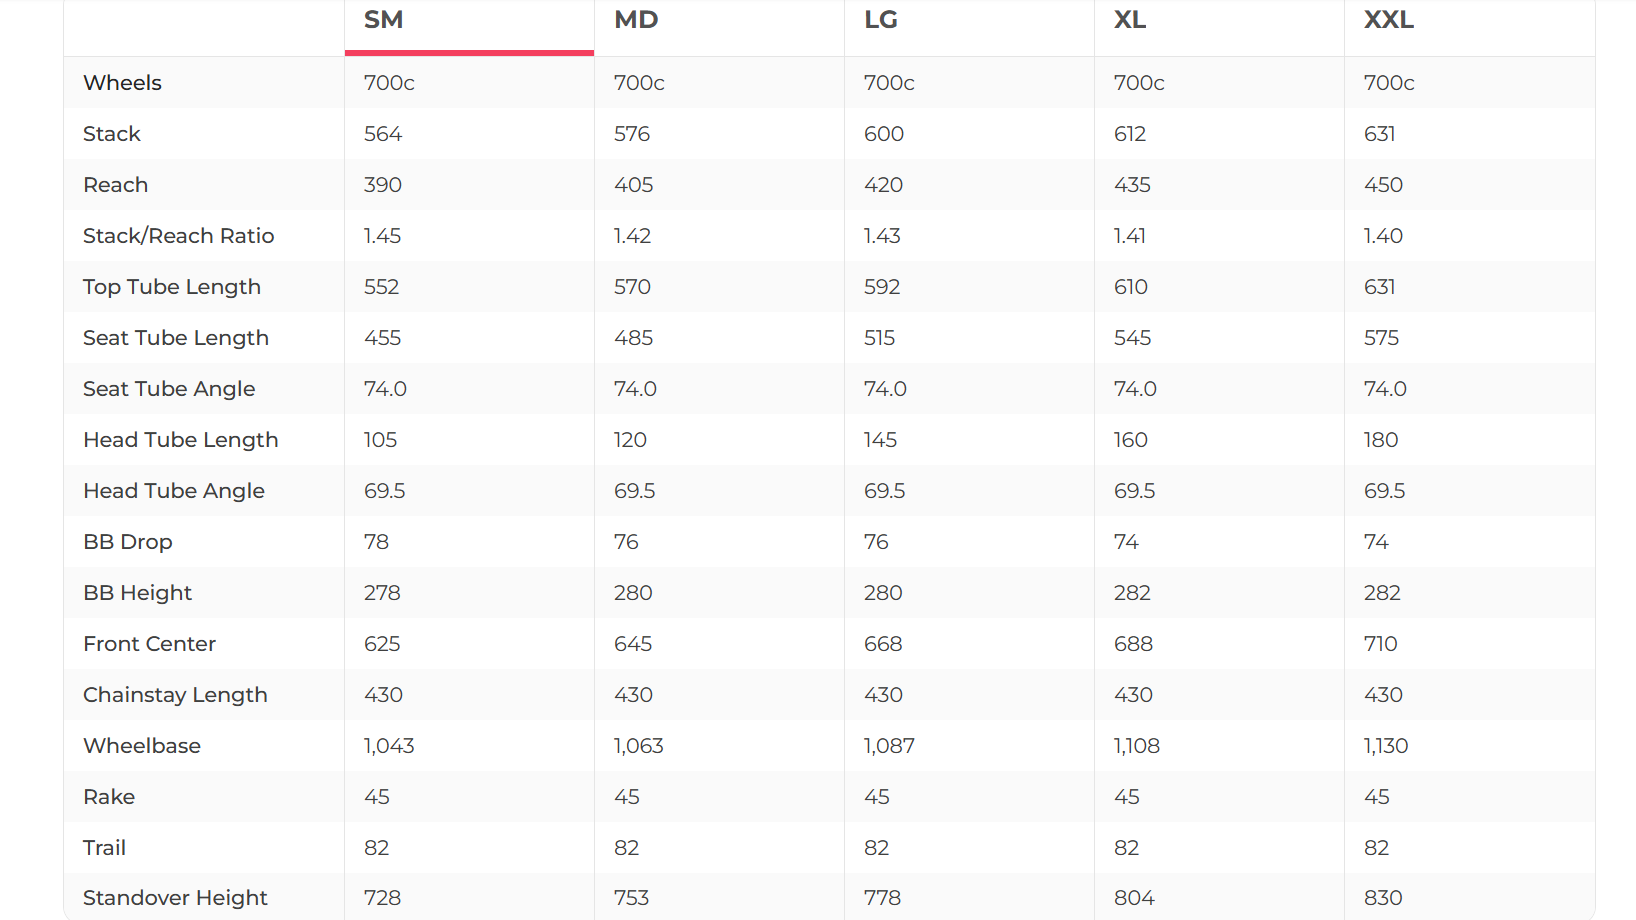Viewport: 1636px width, 920px height.
Task: Switch to the LG size column
Action: (881, 20)
